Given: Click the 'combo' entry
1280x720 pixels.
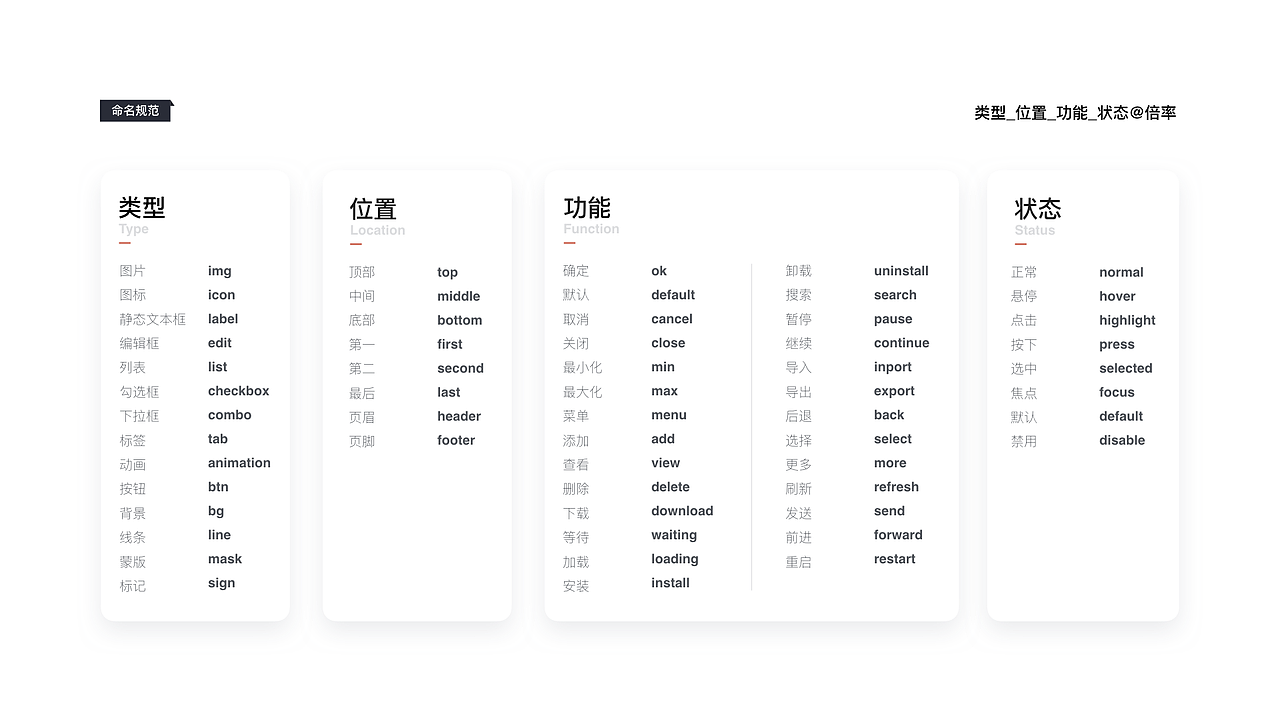Looking at the screenshot, I should click(x=230, y=415).
